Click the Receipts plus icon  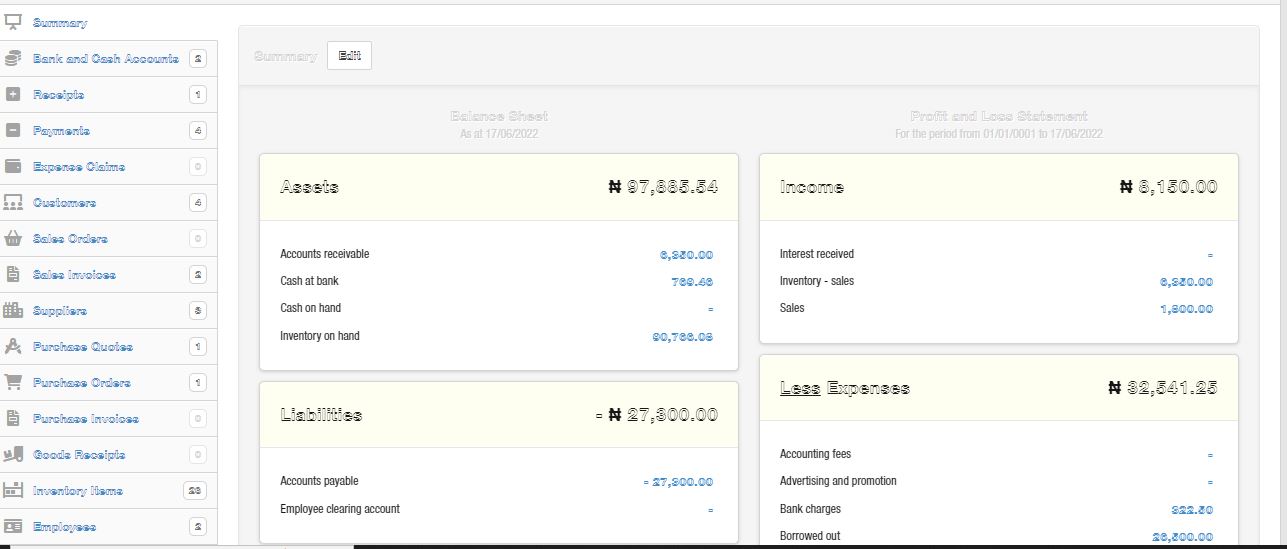(x=14, y=95)
